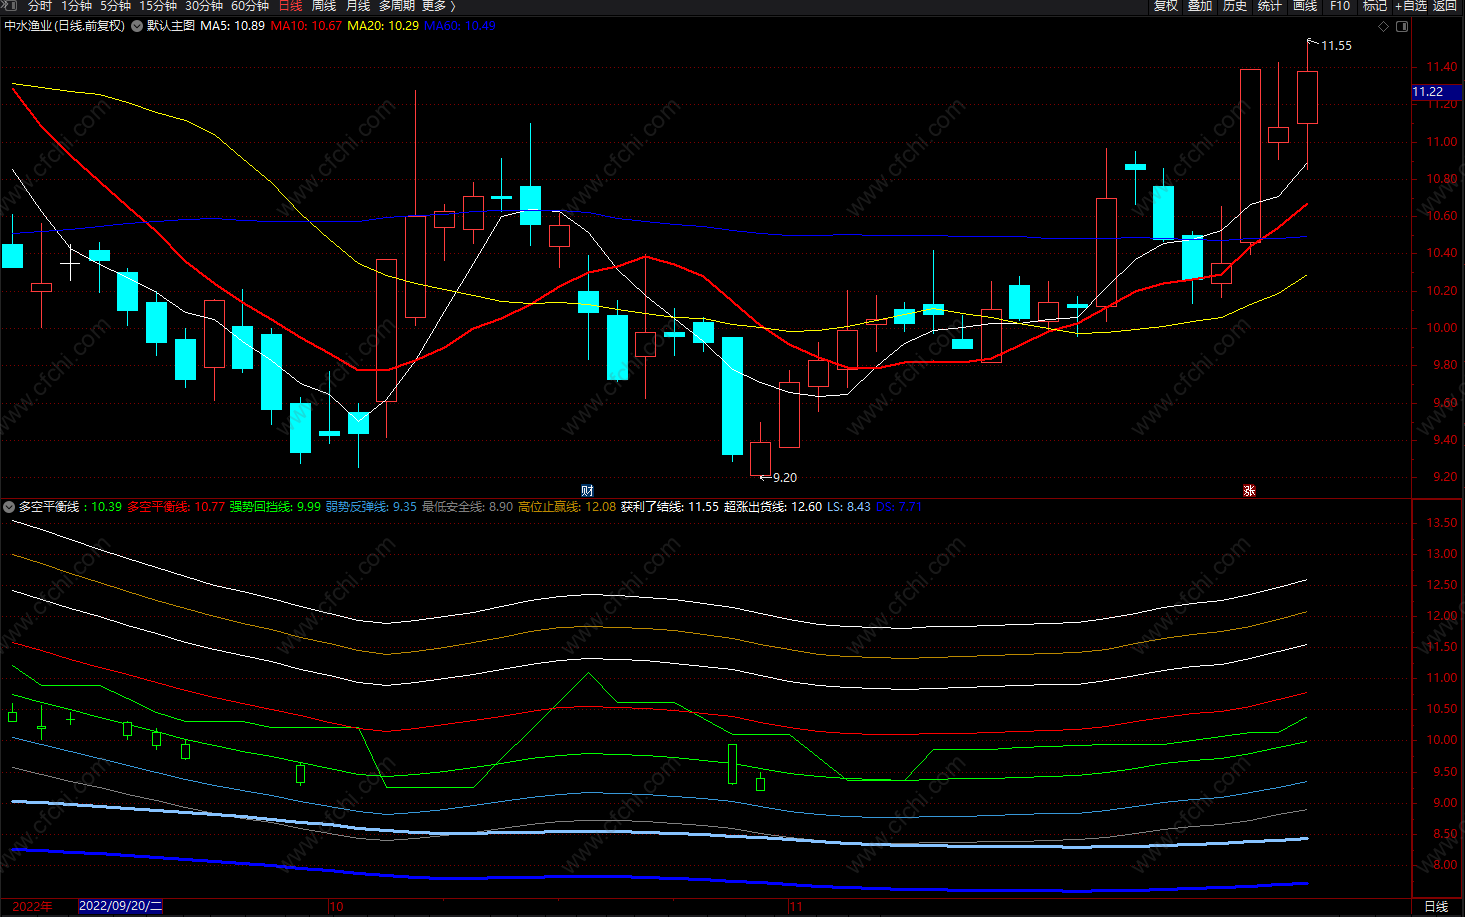Select the 周线 weekly period
Viewport: 1465px width, 917px height.
pyautogui.click(x=324, y=6)
